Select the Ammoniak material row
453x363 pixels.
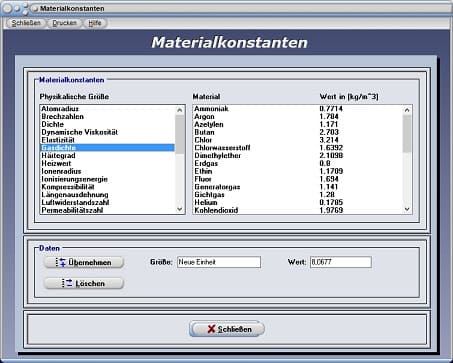(298, 109)
